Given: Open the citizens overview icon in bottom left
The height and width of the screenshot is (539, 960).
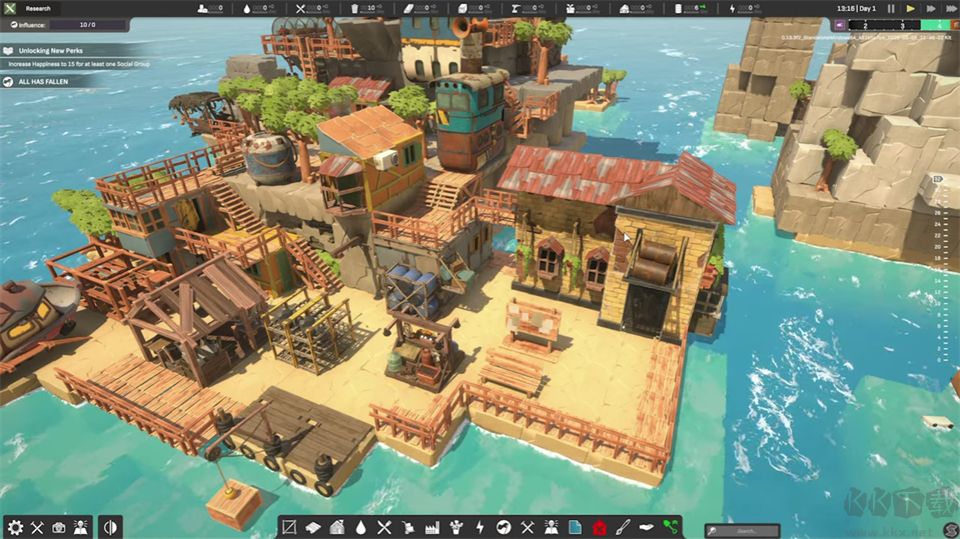Looking at the screenshot, I should pos(80,527).
